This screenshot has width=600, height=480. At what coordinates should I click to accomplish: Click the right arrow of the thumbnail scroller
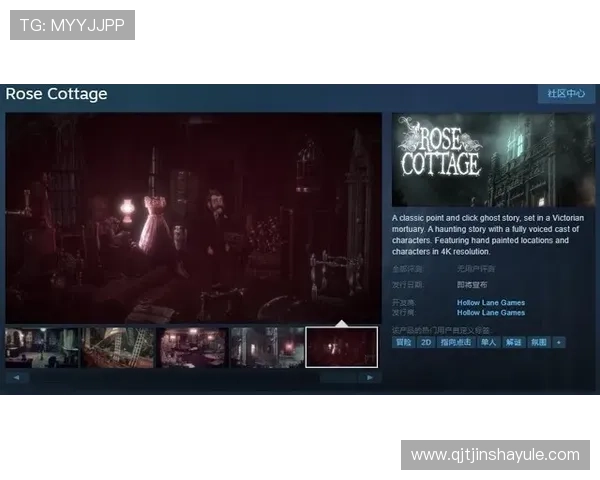pos(370,378)
